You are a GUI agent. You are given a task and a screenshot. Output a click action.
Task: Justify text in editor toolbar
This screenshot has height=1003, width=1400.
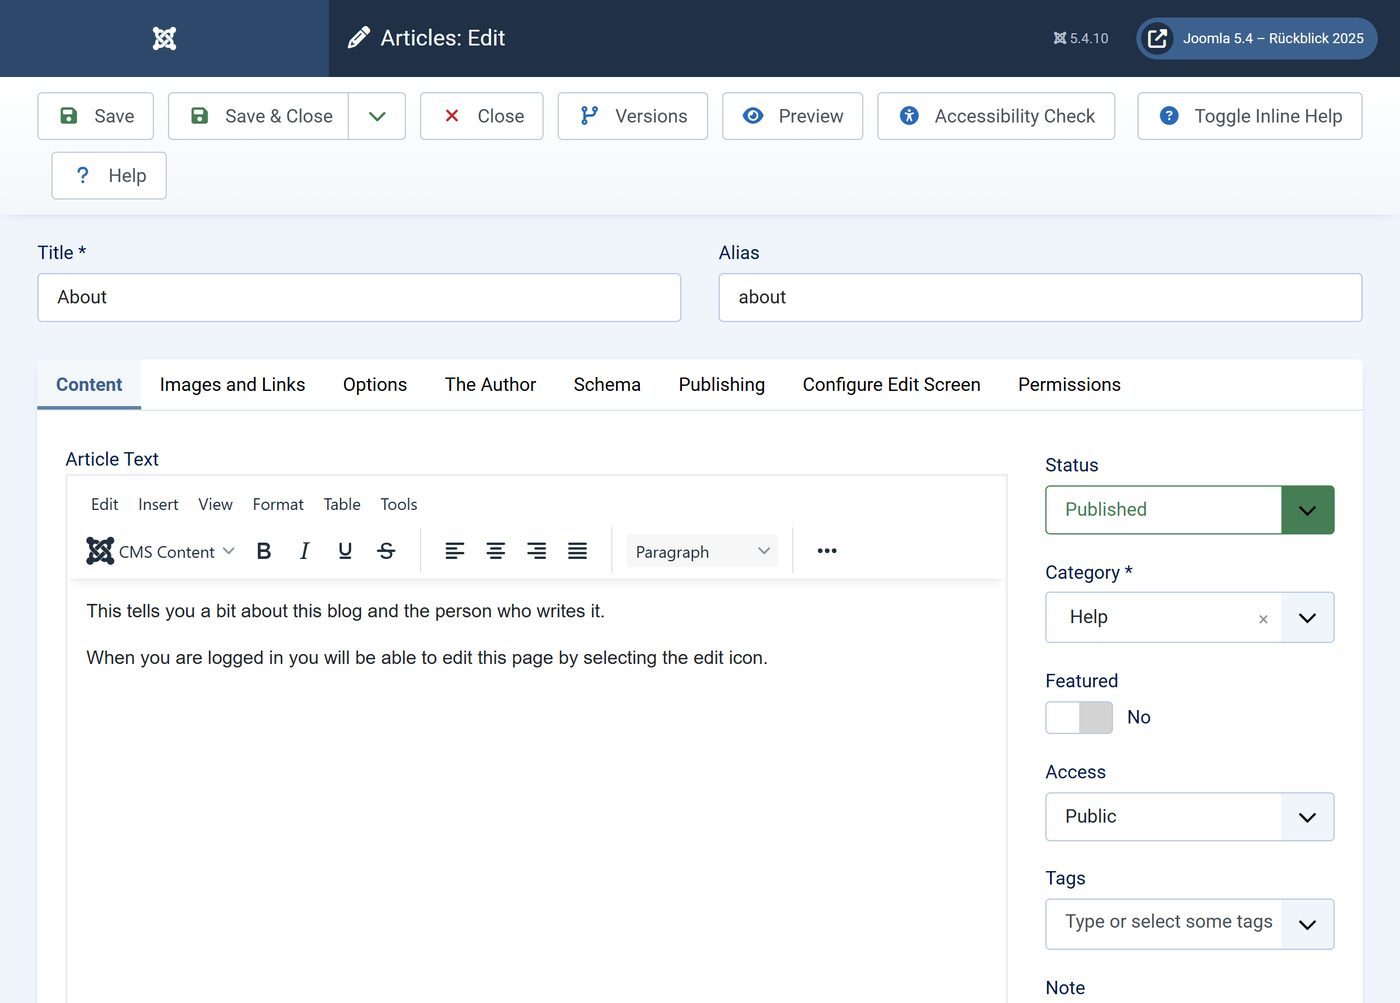coord(577,551)
